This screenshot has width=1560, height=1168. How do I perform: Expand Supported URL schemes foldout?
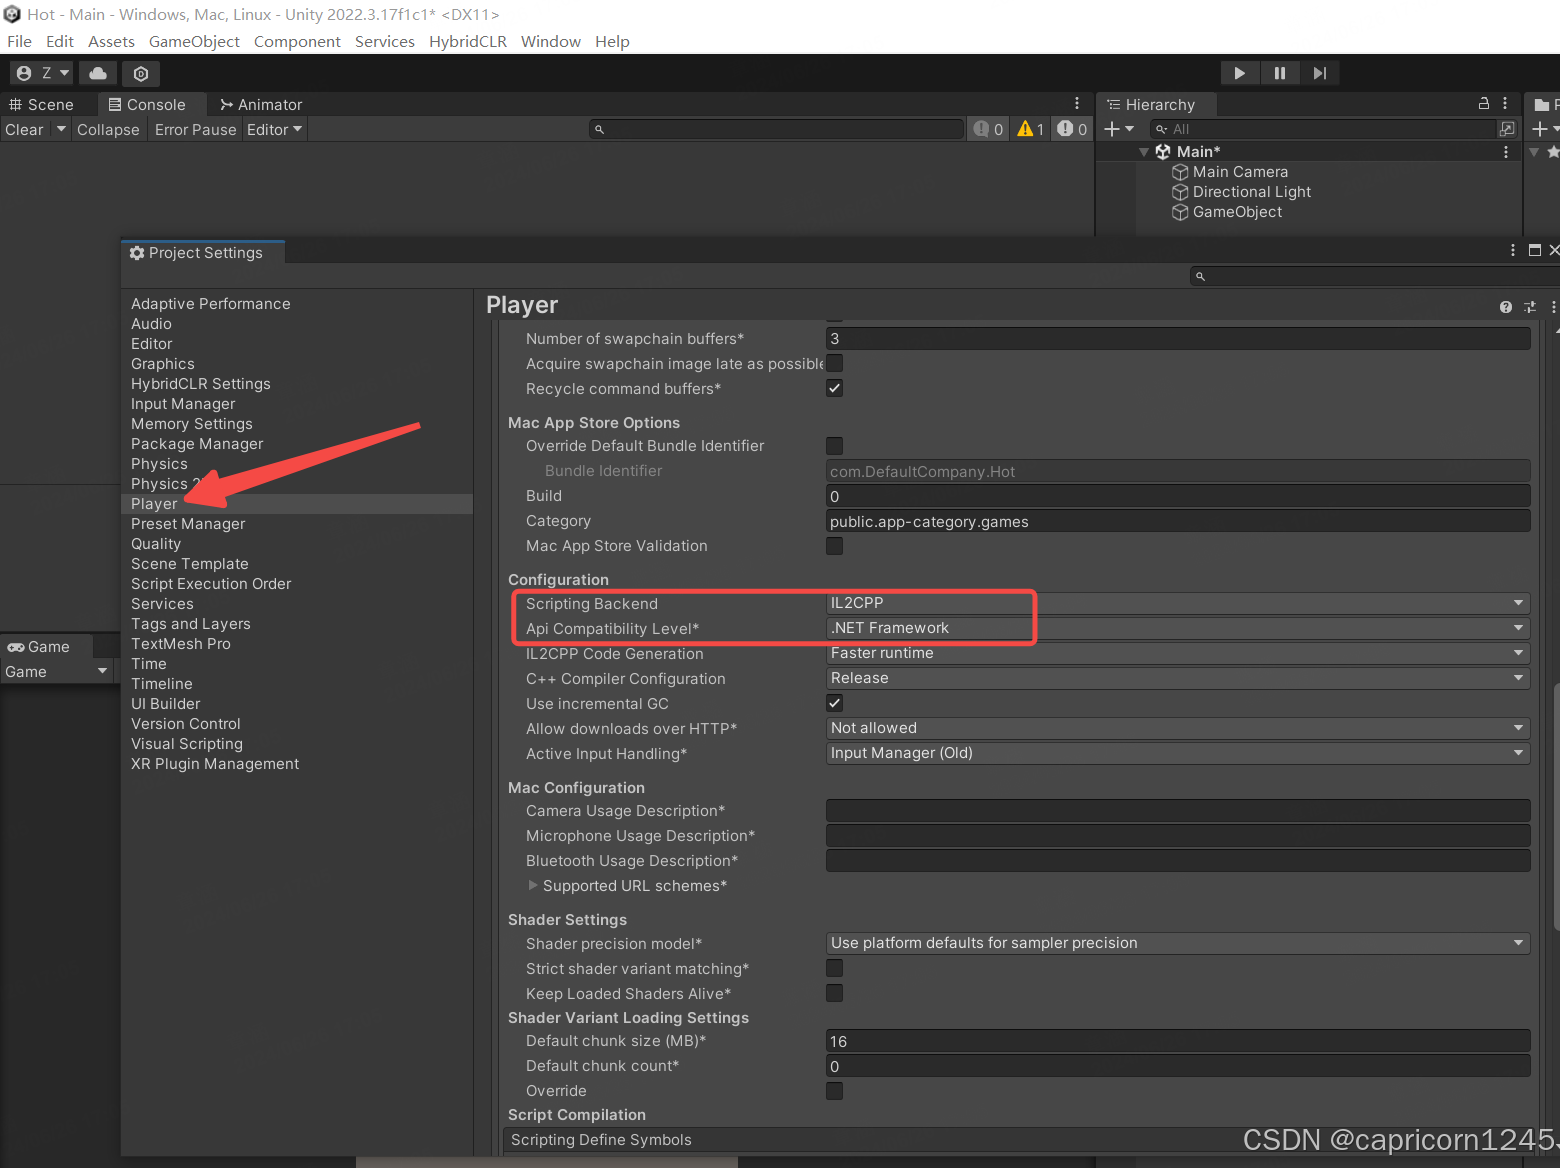533,886
